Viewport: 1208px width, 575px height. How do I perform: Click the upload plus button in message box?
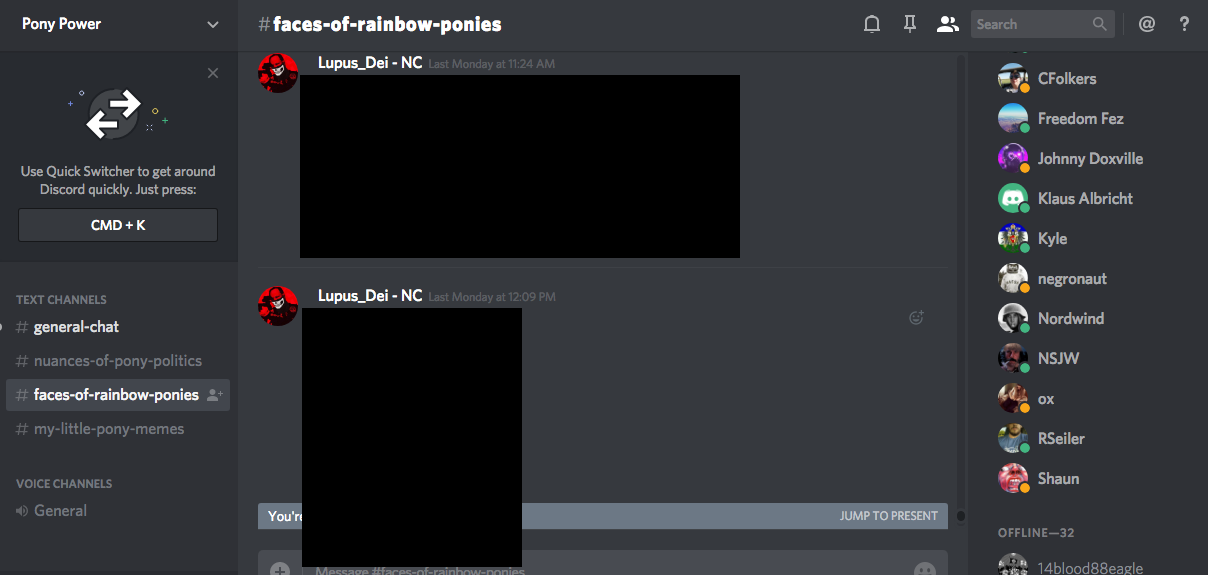(x=280, y=569)
